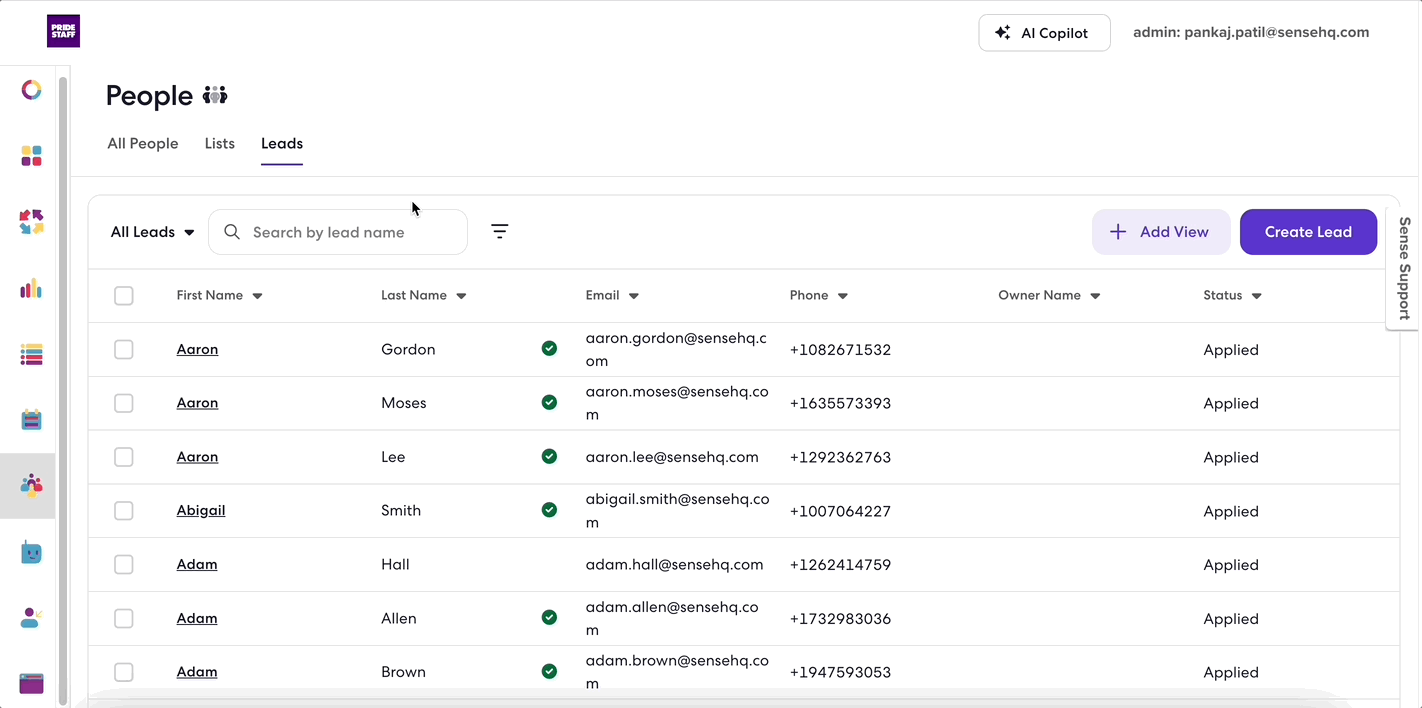The width and height of the screenshot is (1422, 708).
Task: Open Status column sort arrow
Action: point(1257,296)
